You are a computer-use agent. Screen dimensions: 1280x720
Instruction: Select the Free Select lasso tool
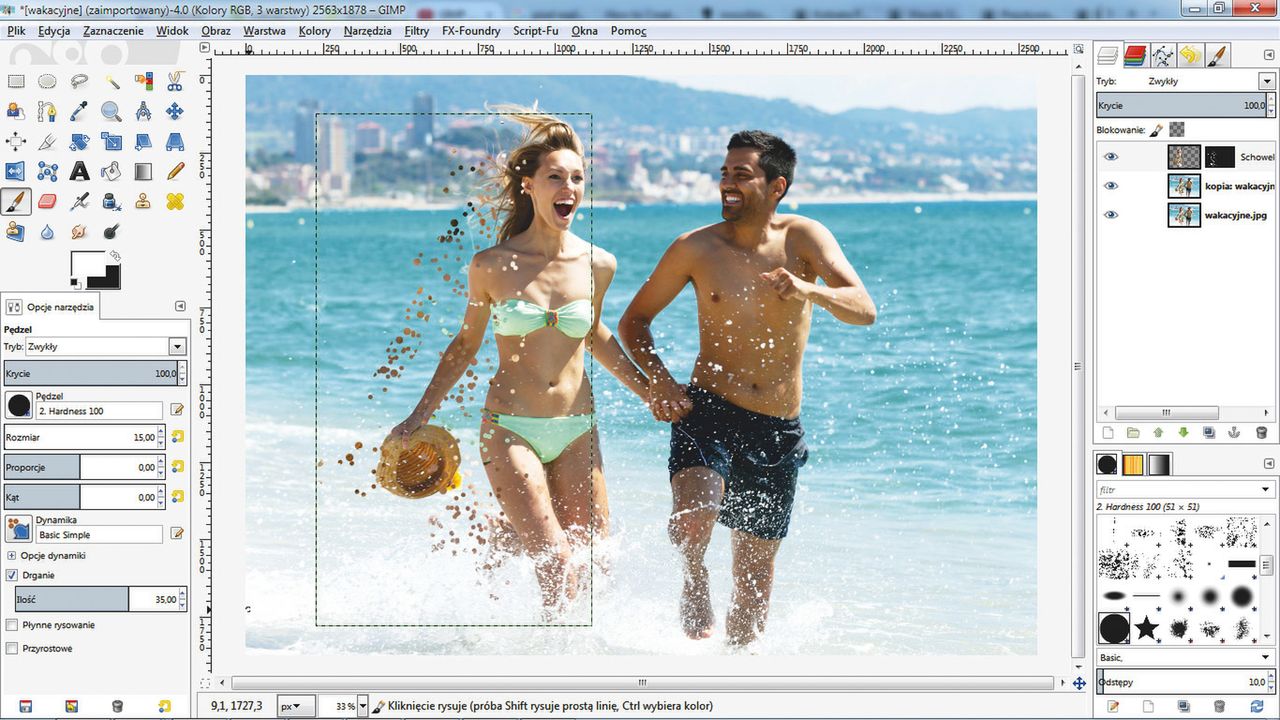pos(79,82)
